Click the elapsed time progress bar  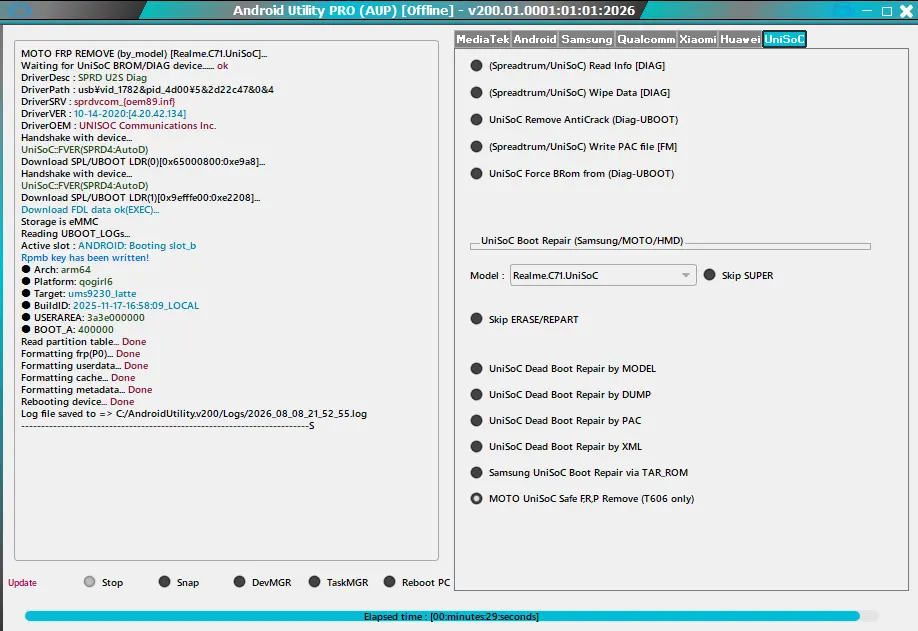(451, 616)
